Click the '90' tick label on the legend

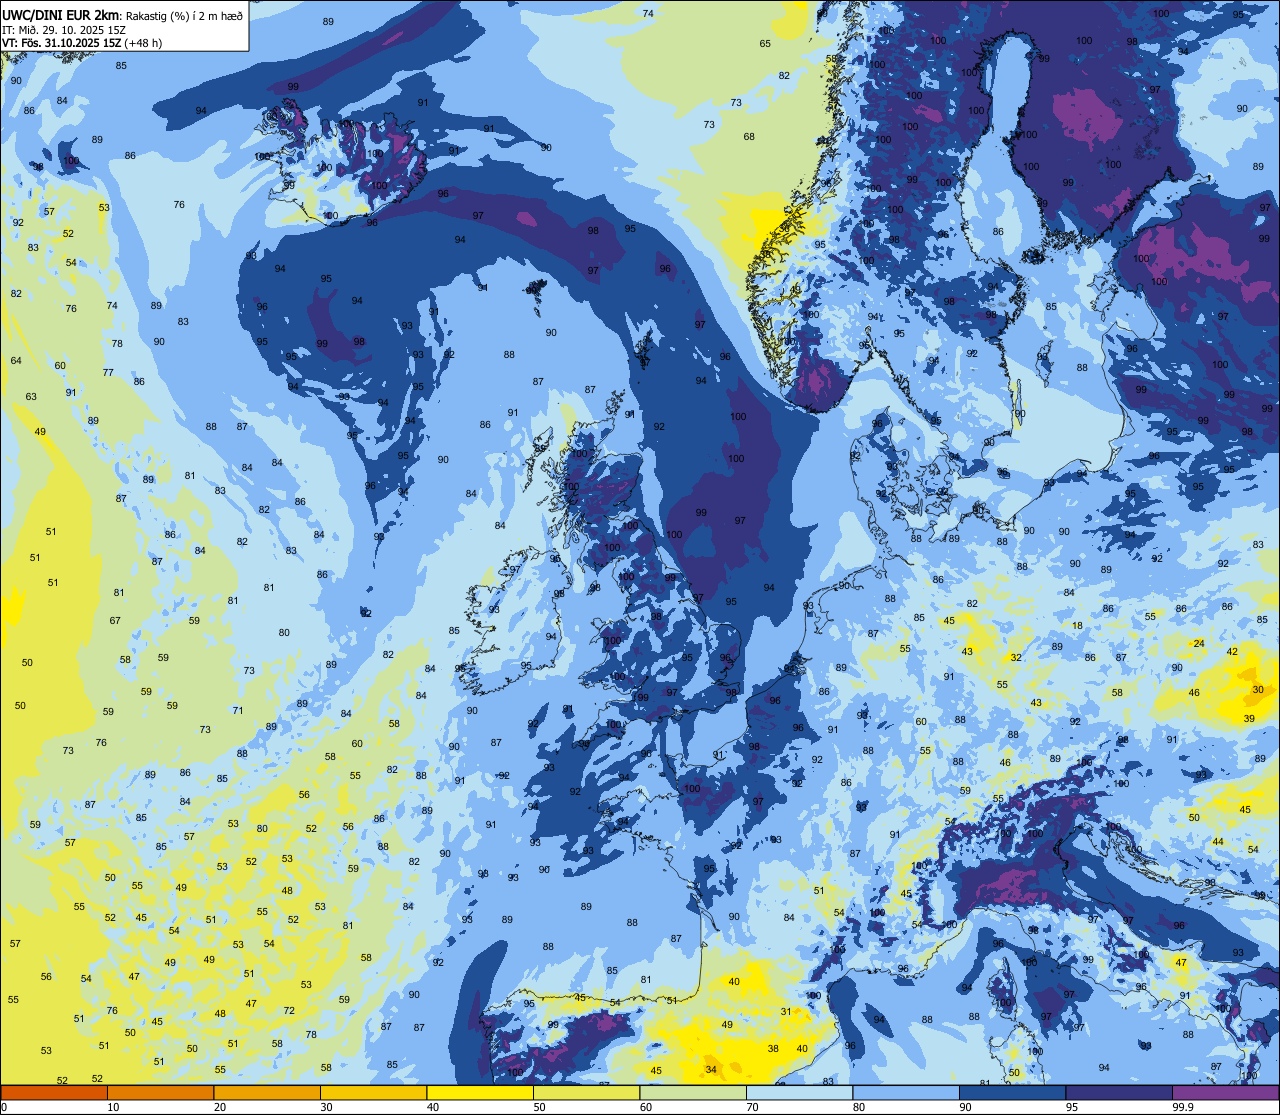965,1107
